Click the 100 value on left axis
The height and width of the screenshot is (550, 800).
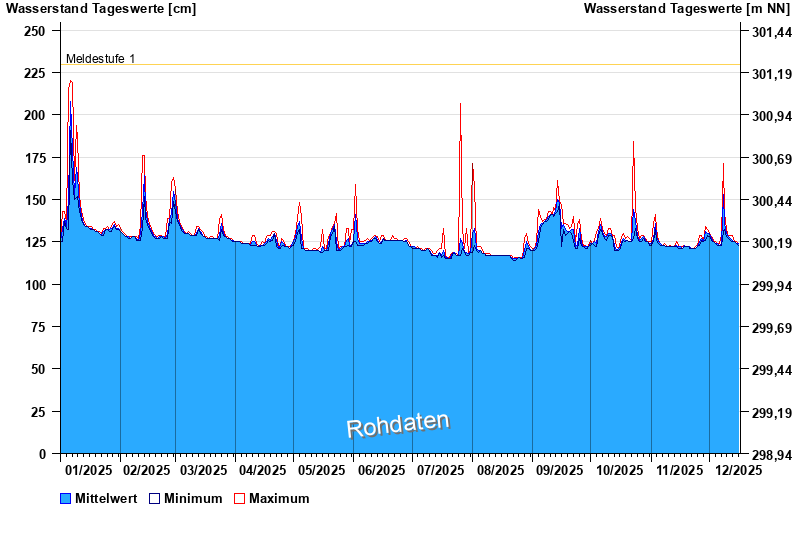tap(35, 285)
